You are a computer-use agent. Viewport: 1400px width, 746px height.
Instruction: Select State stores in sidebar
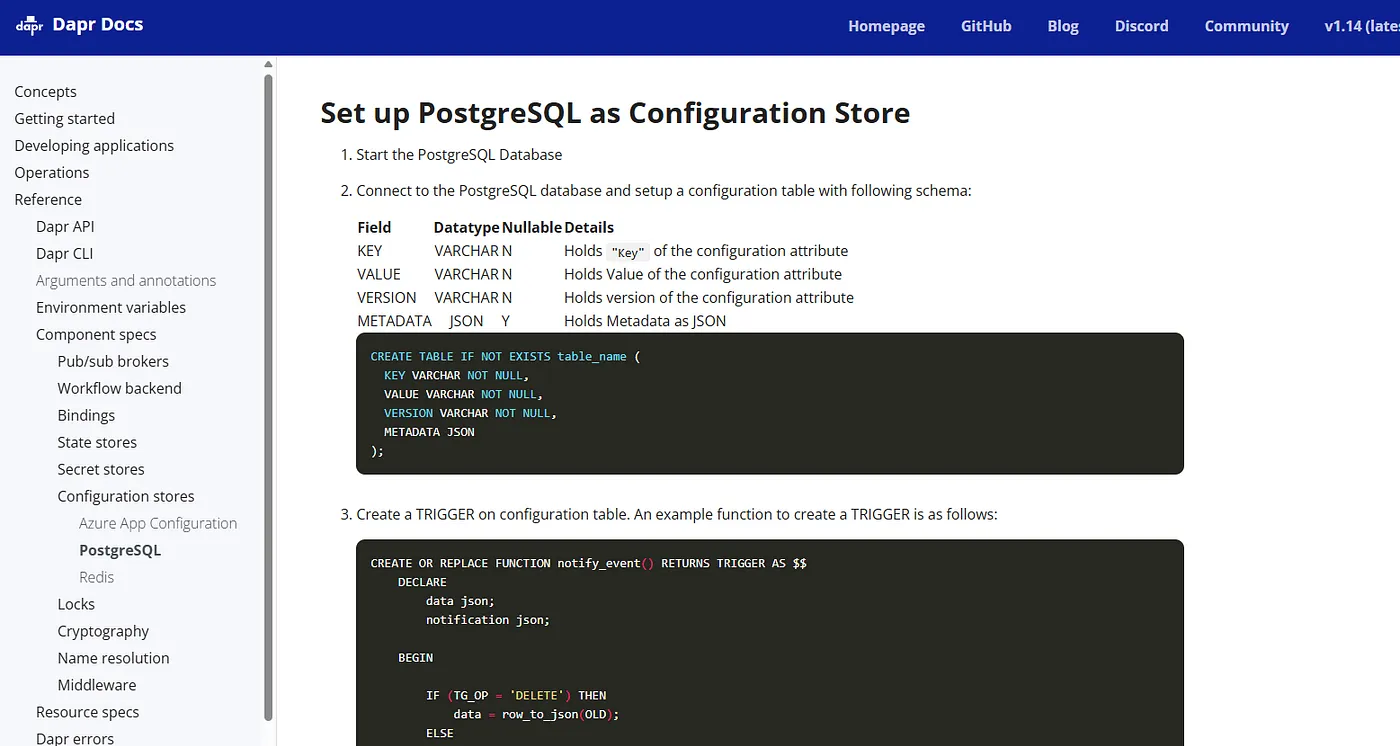97,442
